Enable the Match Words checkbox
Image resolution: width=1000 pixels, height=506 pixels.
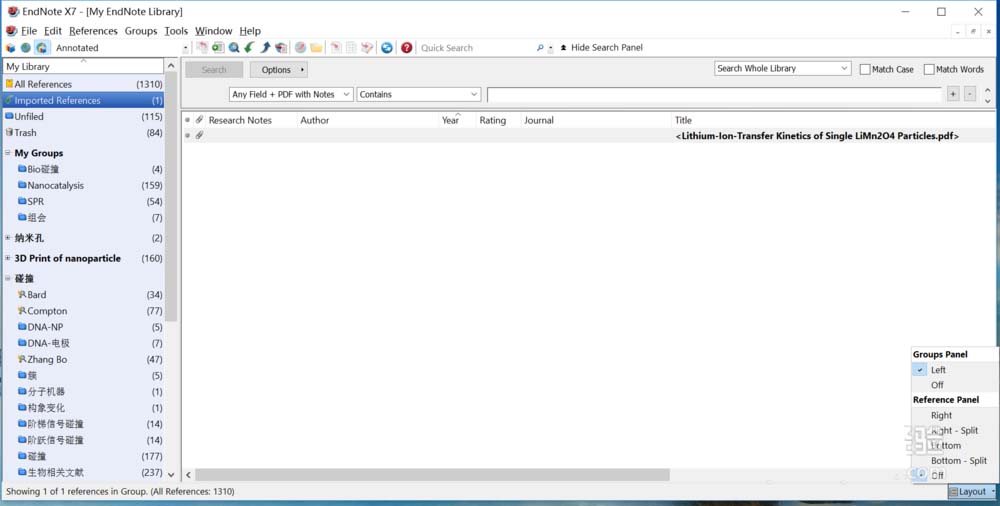[929, 70]
